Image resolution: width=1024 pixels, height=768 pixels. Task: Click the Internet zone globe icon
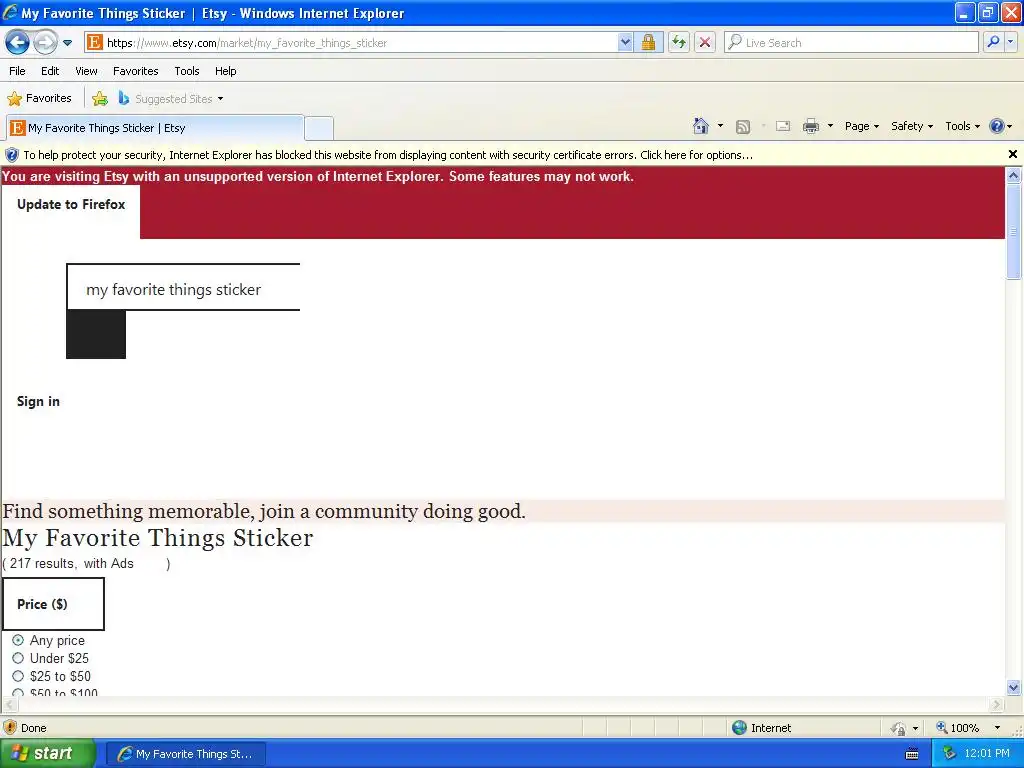739,728
